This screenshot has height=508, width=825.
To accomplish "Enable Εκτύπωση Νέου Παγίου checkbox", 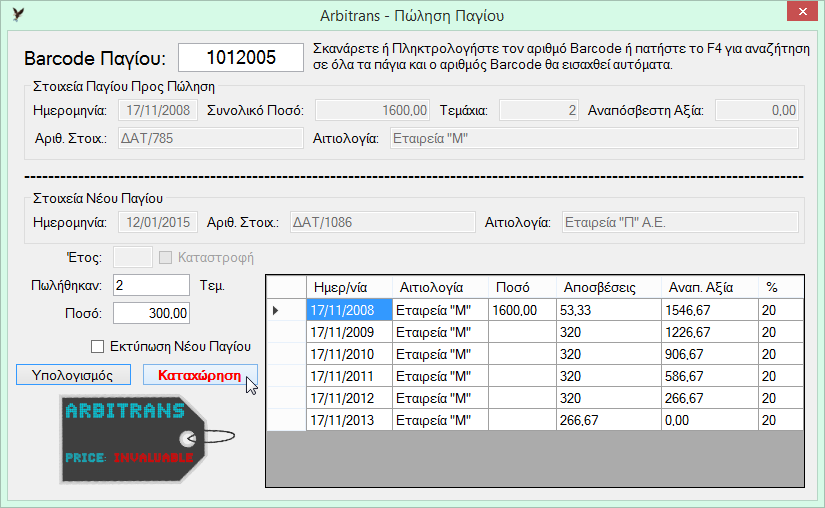I will 97,347.
